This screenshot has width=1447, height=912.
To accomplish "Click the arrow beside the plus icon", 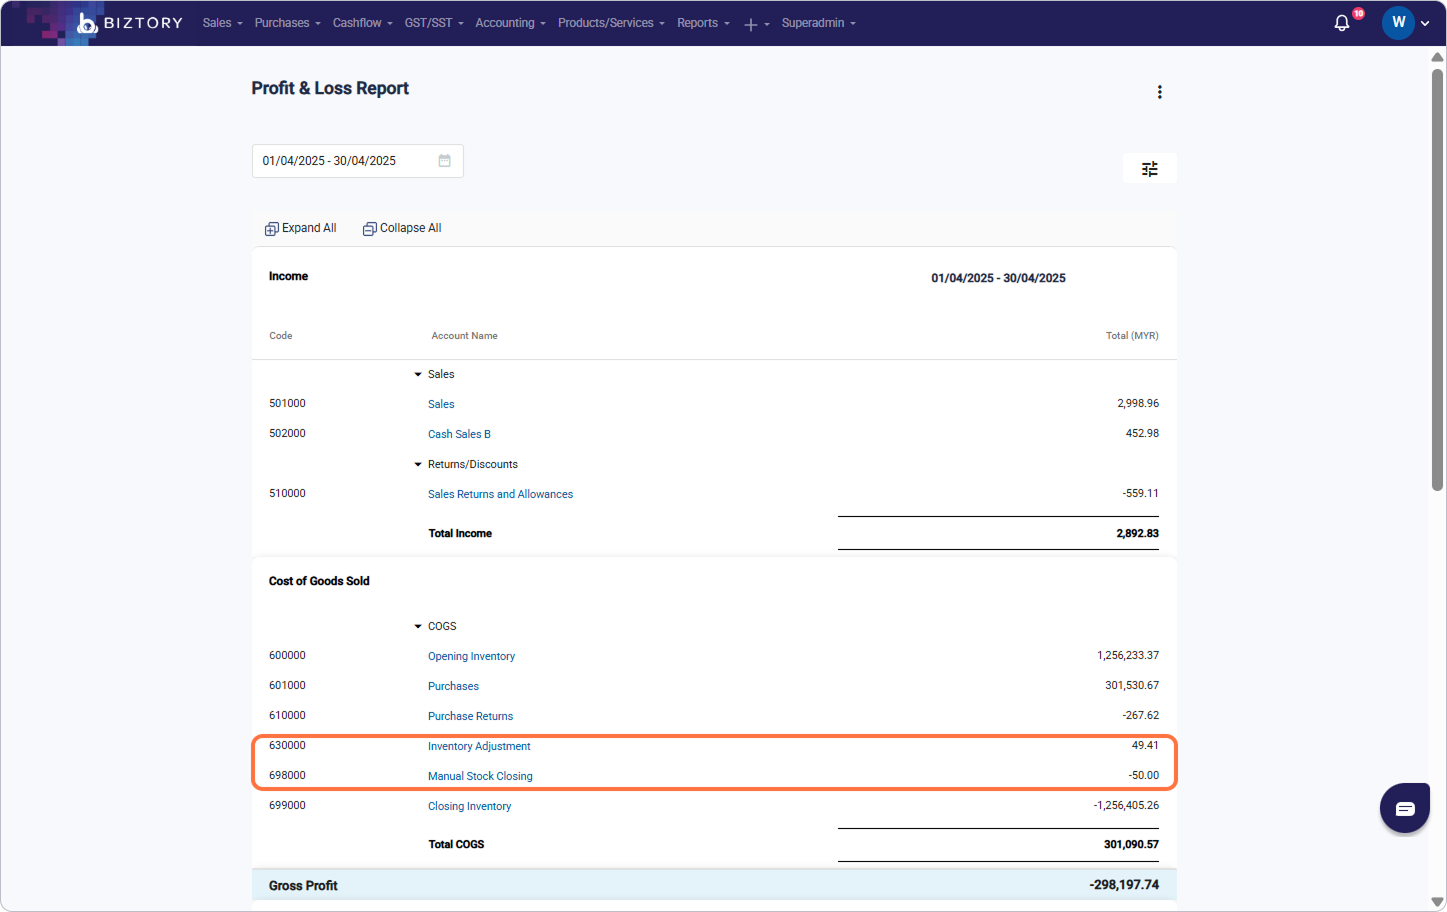I will click(x=767, y=24).
